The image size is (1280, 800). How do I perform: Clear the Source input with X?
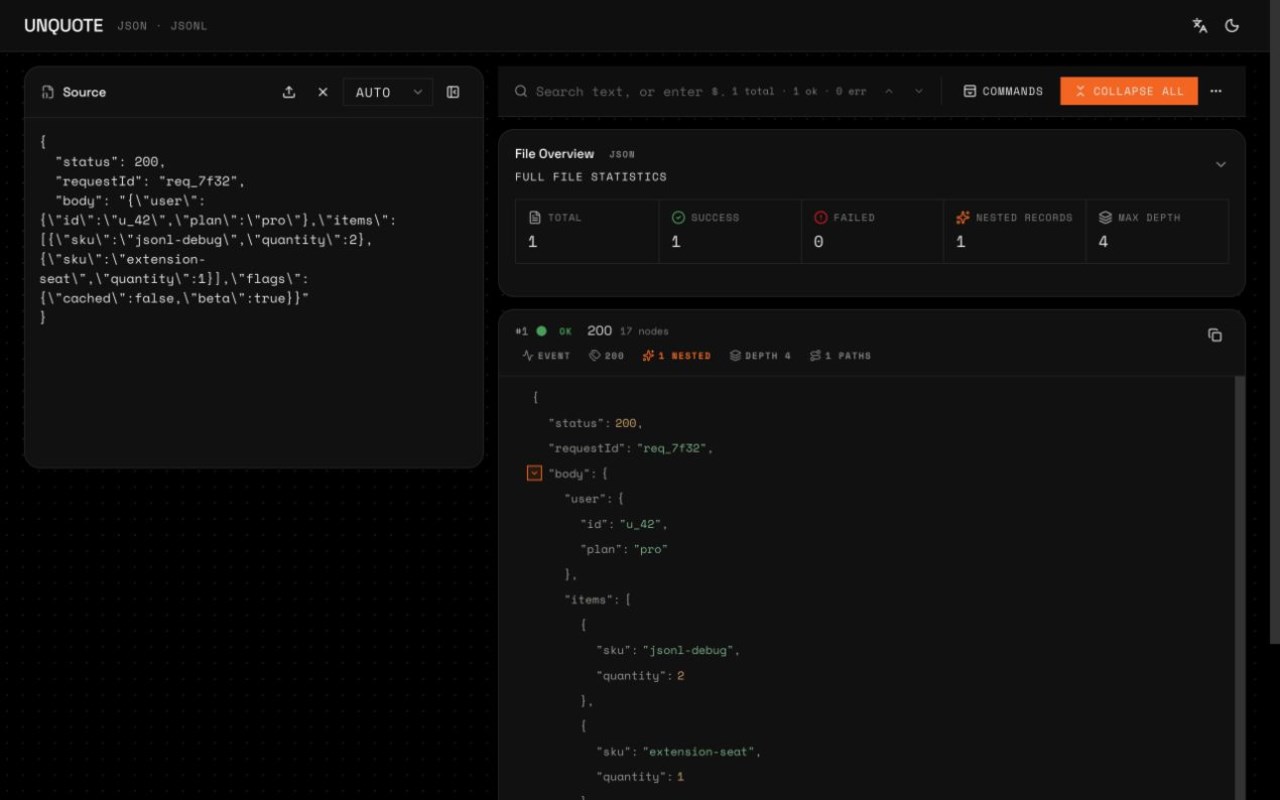coord(323,92)
